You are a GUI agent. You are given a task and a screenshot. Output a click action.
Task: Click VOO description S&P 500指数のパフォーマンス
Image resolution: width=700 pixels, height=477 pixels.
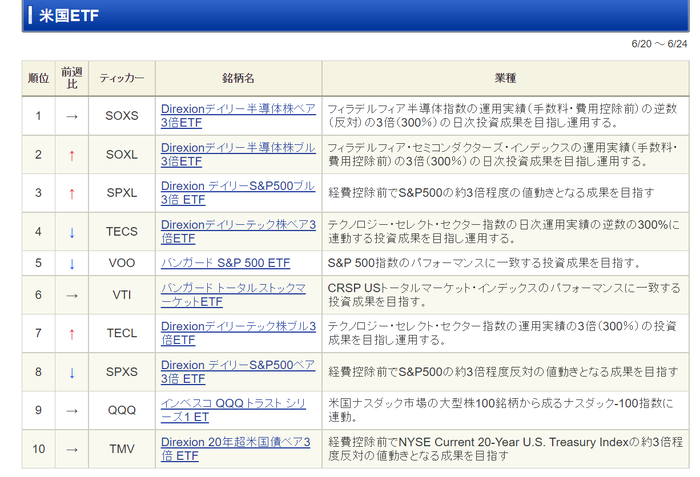coord(484,263)
